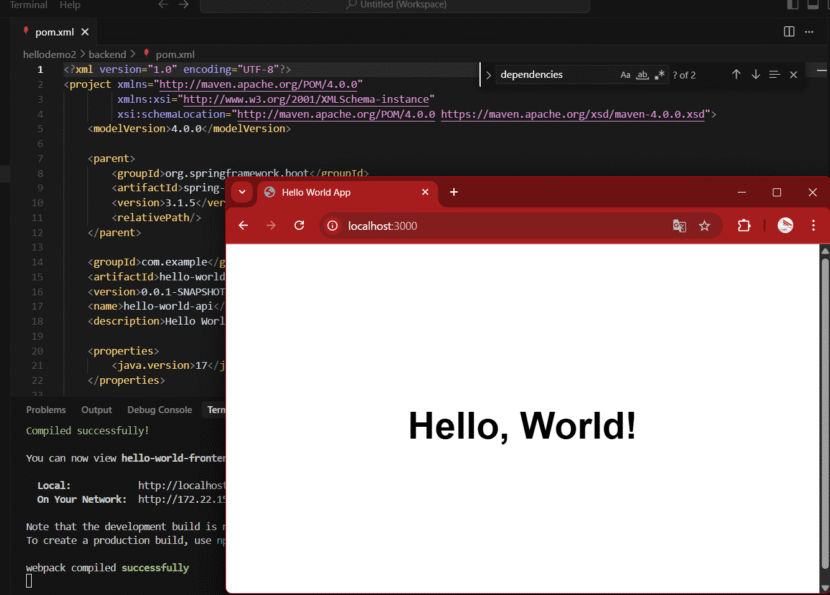The height and width of the screenshot is (595, 830).
Task: Open the XMLSchema-instance URL link
Action: 306,100
